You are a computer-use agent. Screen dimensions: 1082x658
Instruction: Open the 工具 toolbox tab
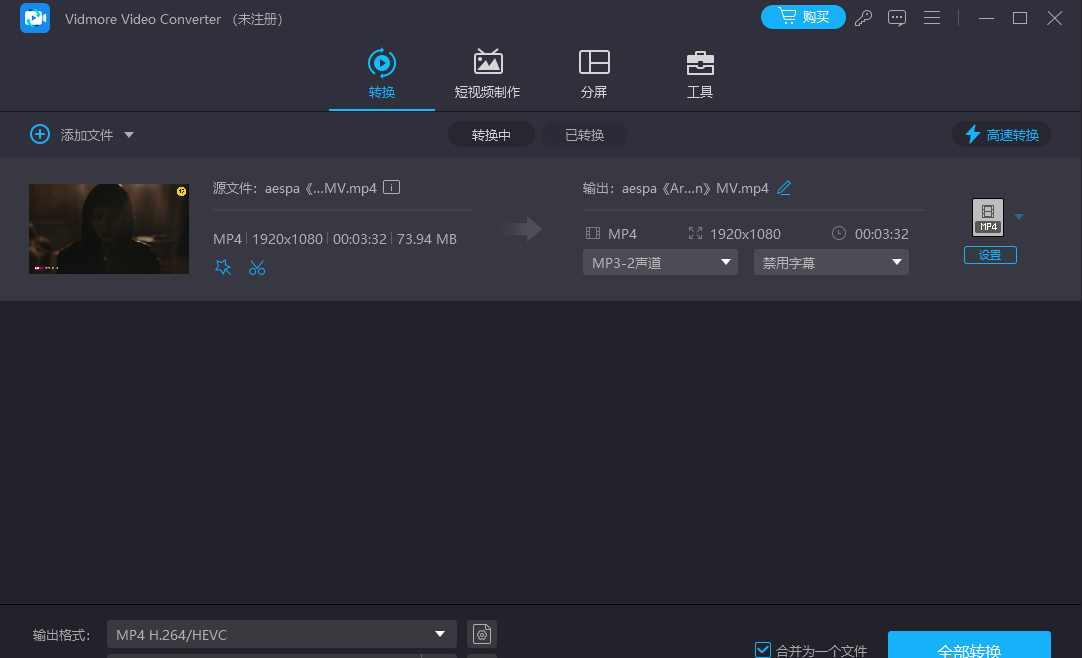[700, 73]
